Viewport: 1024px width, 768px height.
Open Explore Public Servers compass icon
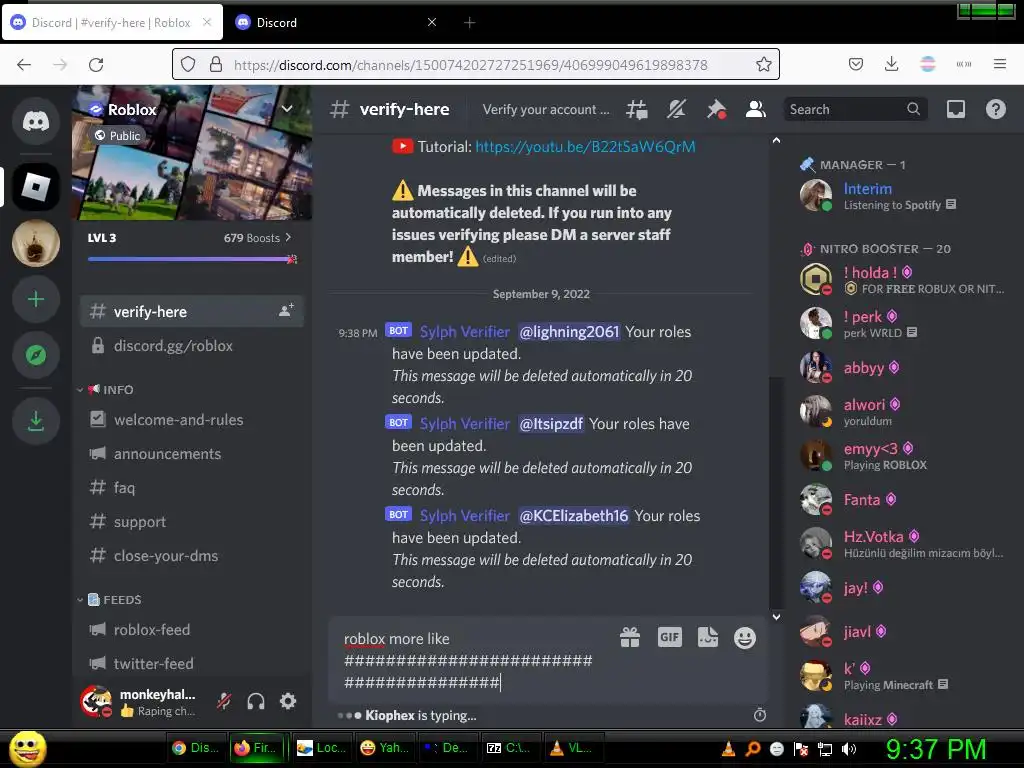coord(36,355)
